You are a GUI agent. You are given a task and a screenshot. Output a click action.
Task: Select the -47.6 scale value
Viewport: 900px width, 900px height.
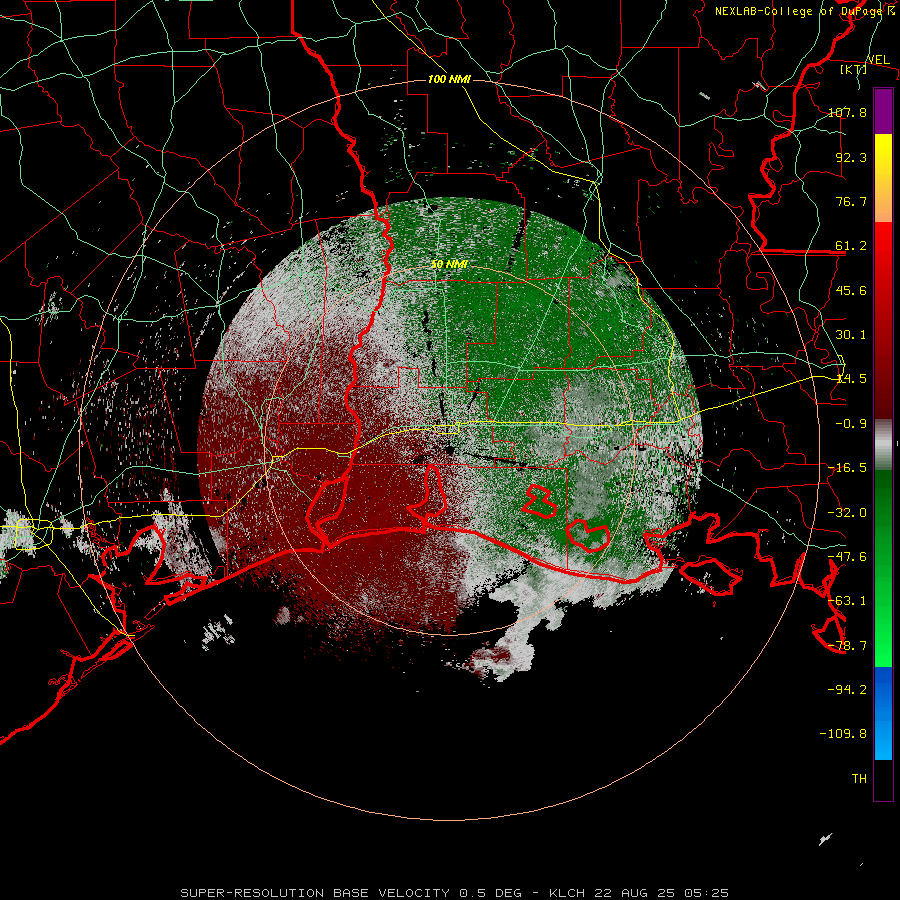tap(847, 557)
